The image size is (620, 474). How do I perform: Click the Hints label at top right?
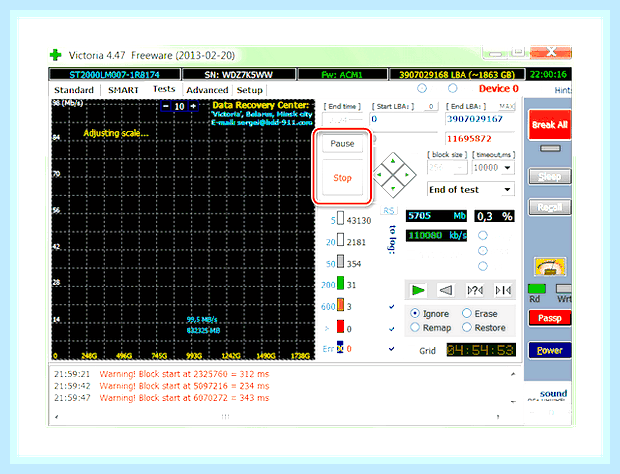563,90
